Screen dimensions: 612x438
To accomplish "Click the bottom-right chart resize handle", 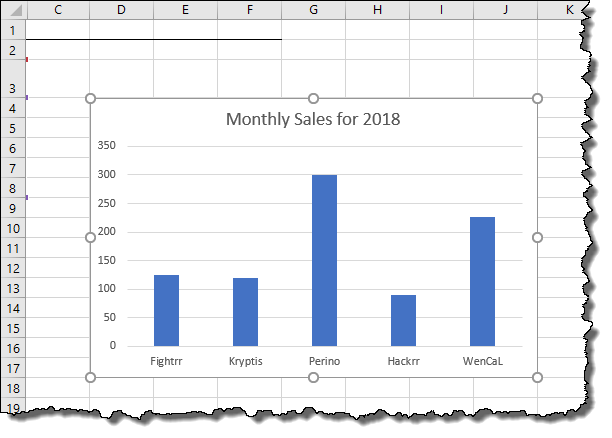I will [x=537, y=377].
